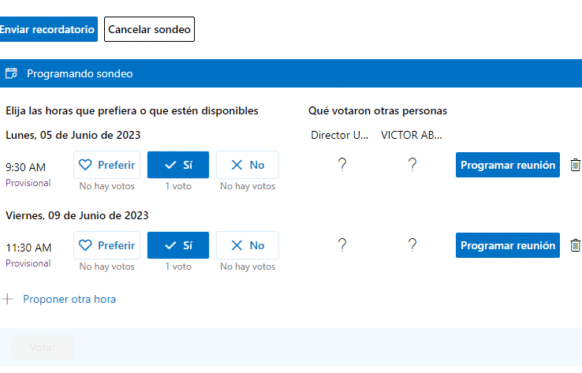Delete the 11:30 AM time option
Viewport: 582px width, 373px height.
pyautogui.click(x=575, y=245)
